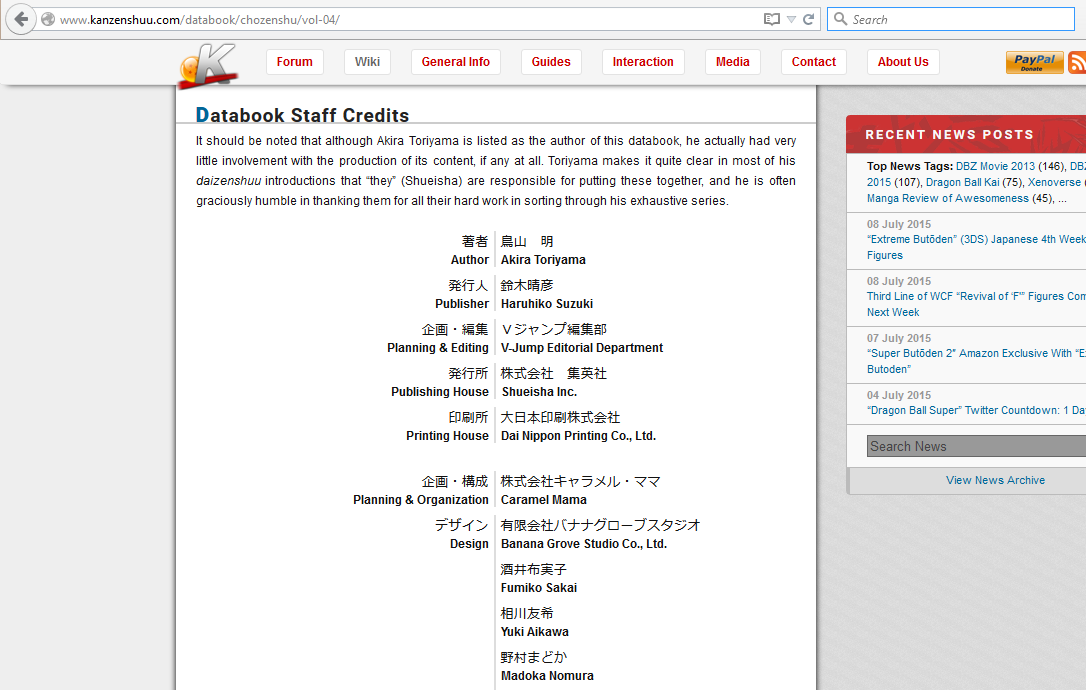Select the name Haruhiko Suzuki
Viewport: 1086px width, 690px height.
[x=547, y=303]
